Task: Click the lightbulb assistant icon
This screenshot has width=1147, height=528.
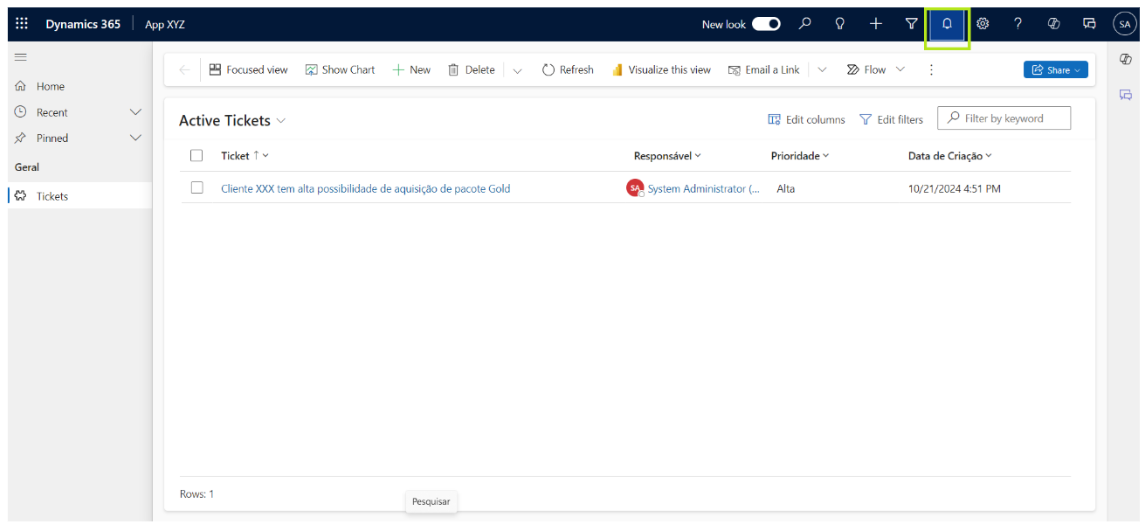Action: tap(840, 24)
